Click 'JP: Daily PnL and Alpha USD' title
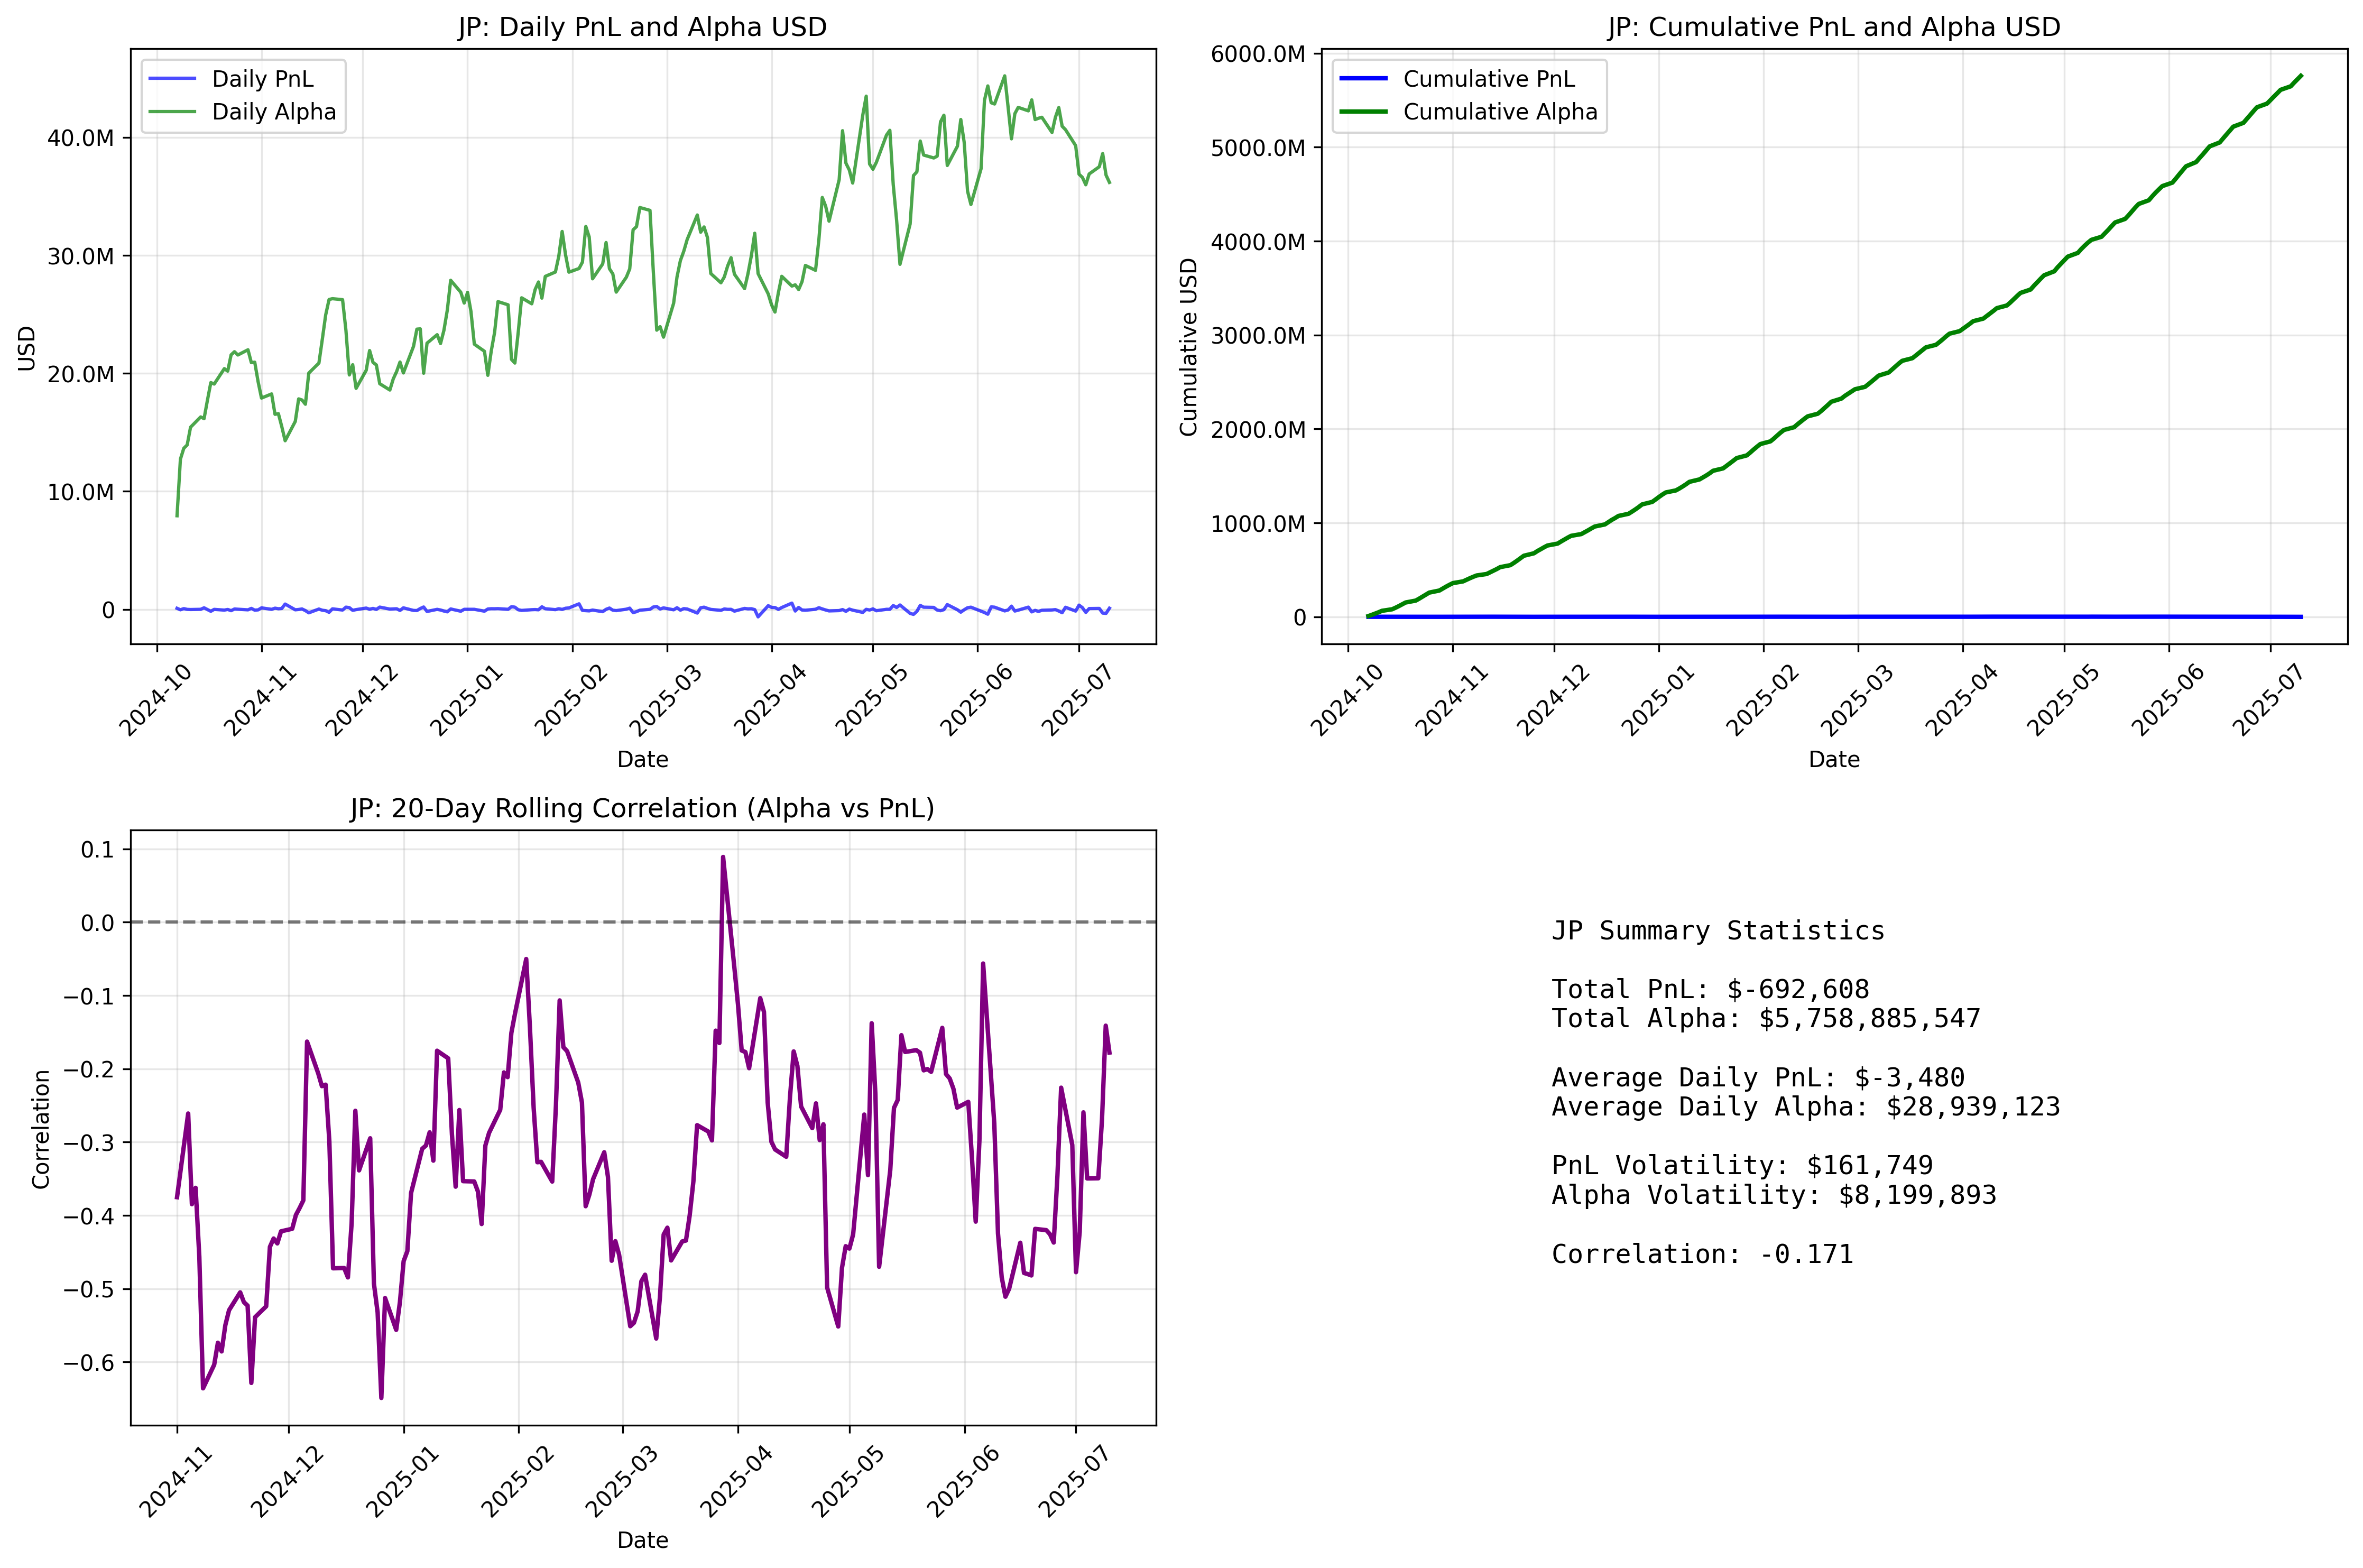The height and width of the screenshot is (1568, 2363). click(642, 27)
